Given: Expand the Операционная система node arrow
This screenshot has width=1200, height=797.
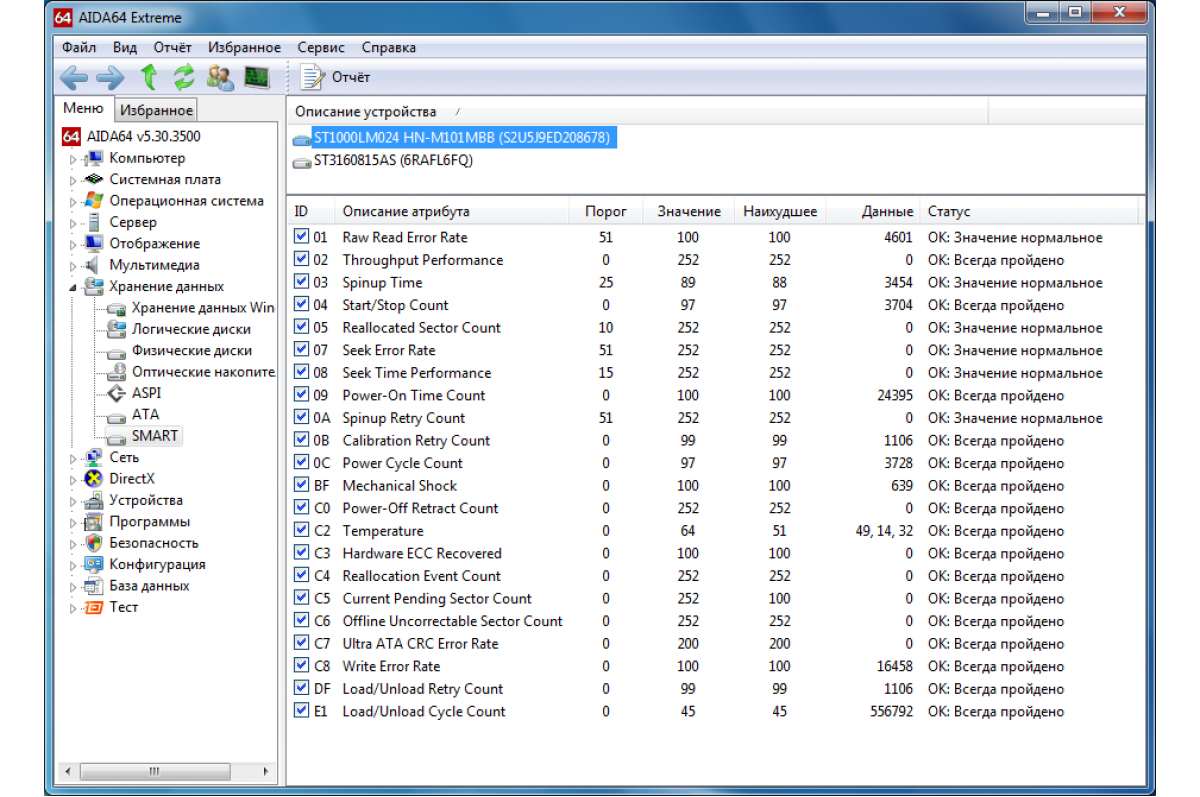Looking at the screenshot, I should [x=72, y=202].
